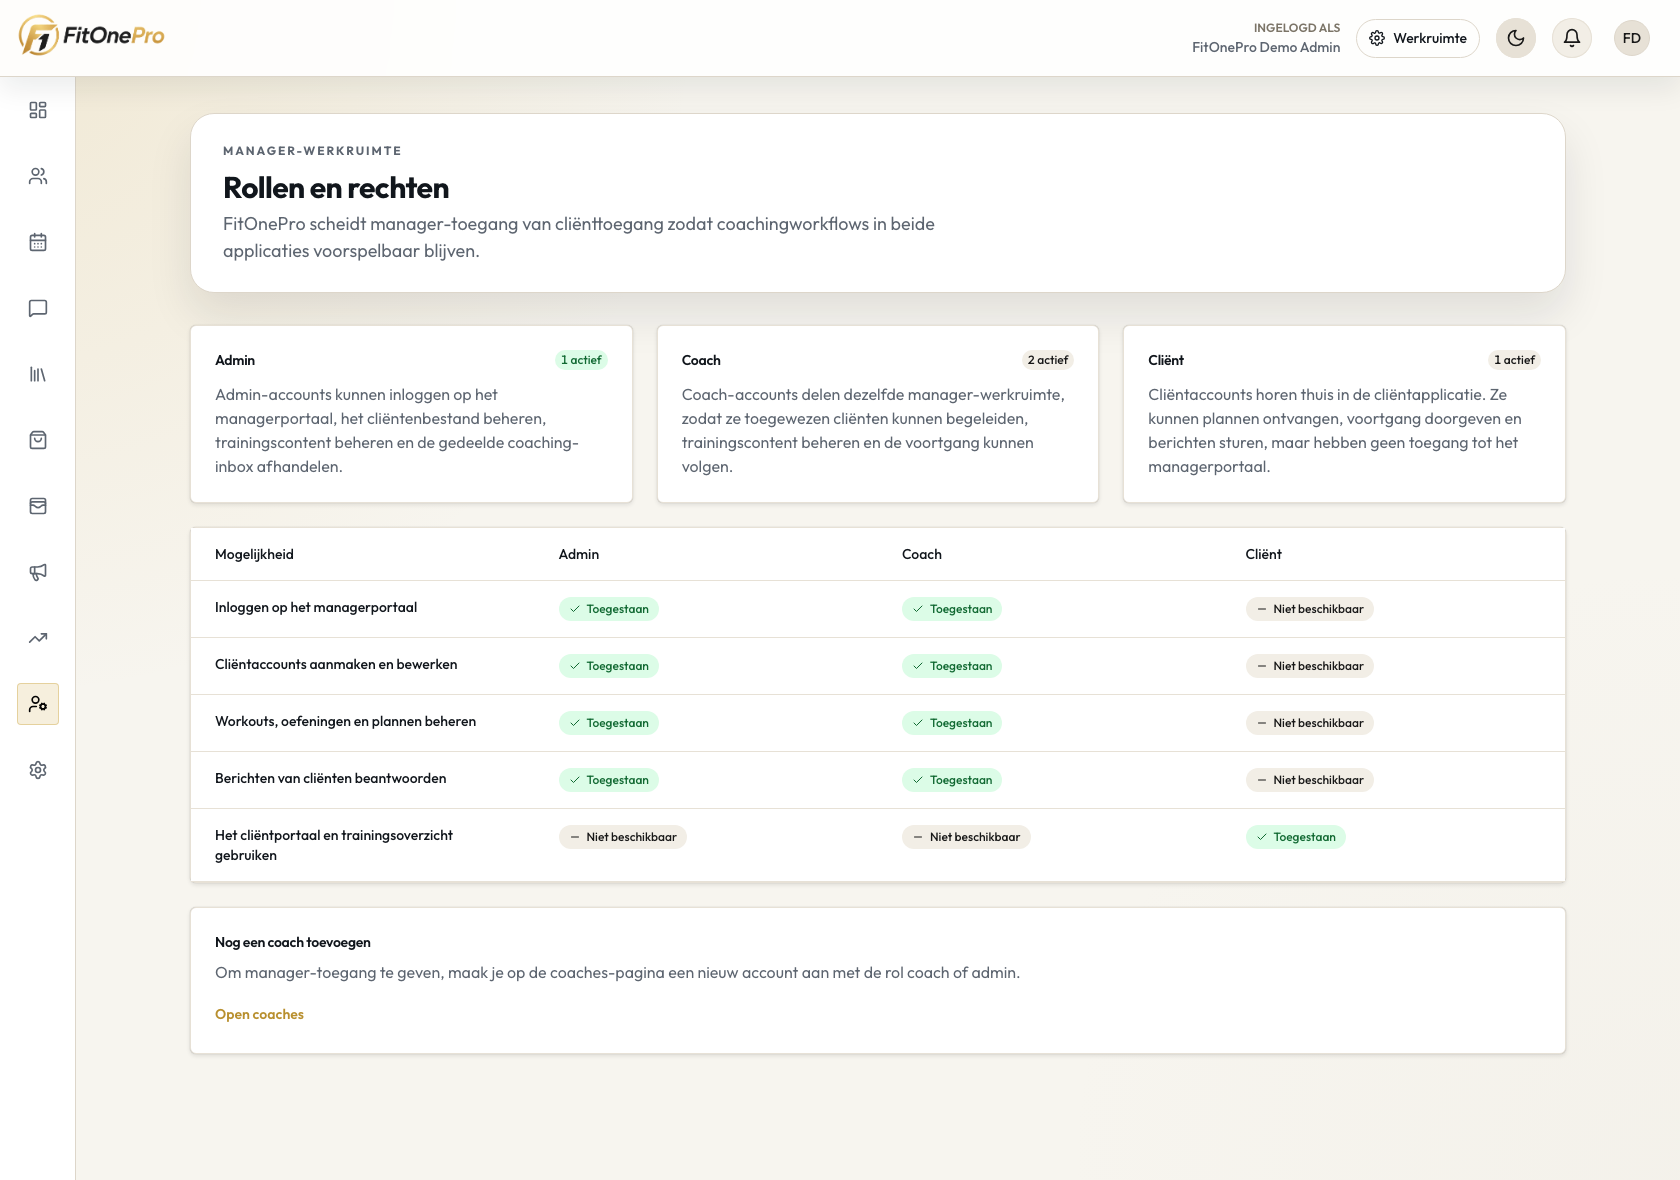Viewport: 1680px width, 1180px height.
Task: Click the FitOnePro logo
Action: coord(91,36)
